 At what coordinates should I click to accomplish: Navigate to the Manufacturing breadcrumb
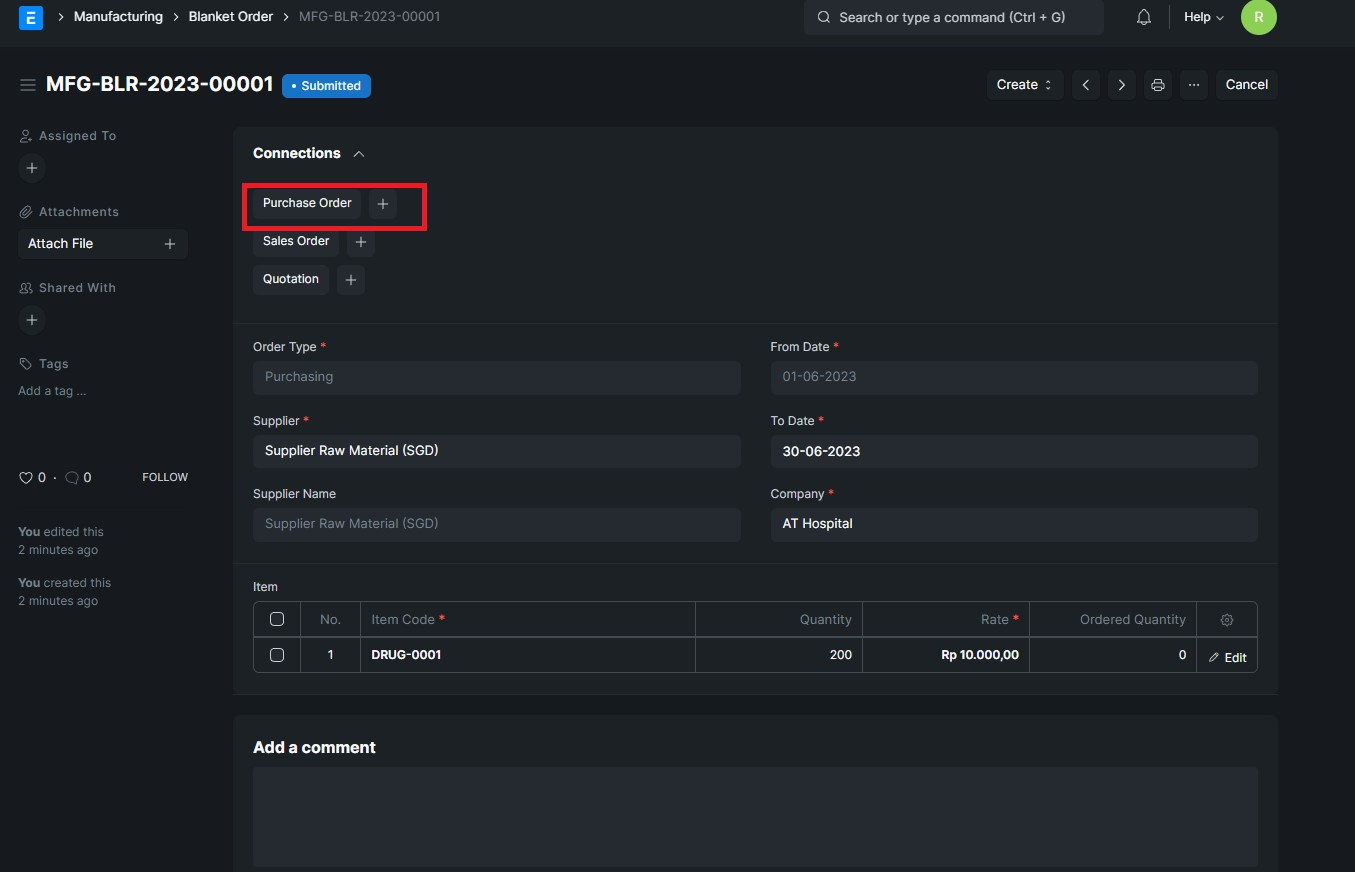point(117,16)
